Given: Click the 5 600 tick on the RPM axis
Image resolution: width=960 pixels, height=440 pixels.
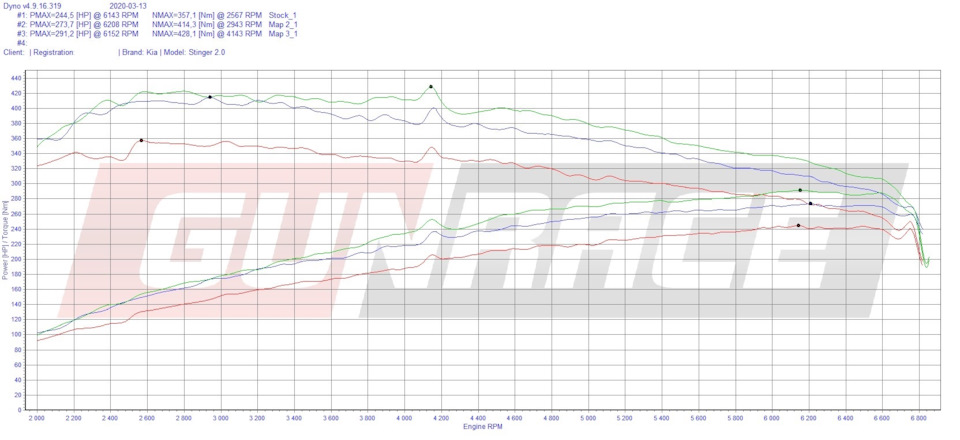Looking at the screenshot, I should (698, 418).
